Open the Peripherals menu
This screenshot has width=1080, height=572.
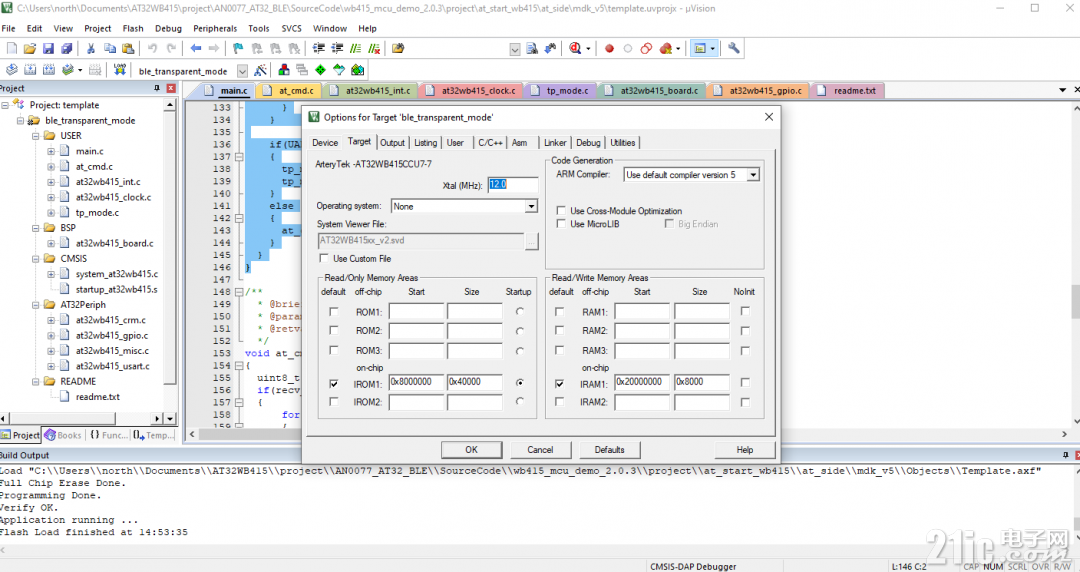point(215,28)
